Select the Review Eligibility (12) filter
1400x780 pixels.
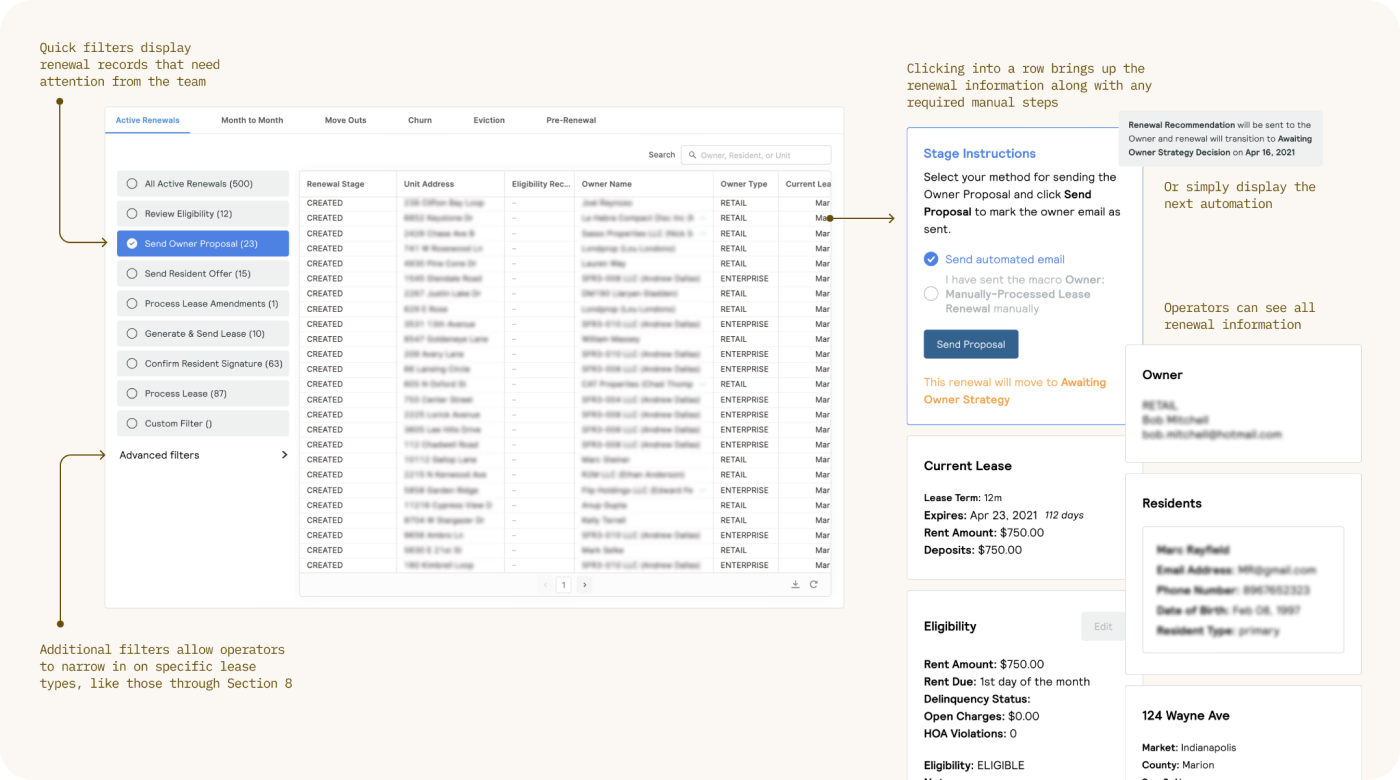(203, 214)
